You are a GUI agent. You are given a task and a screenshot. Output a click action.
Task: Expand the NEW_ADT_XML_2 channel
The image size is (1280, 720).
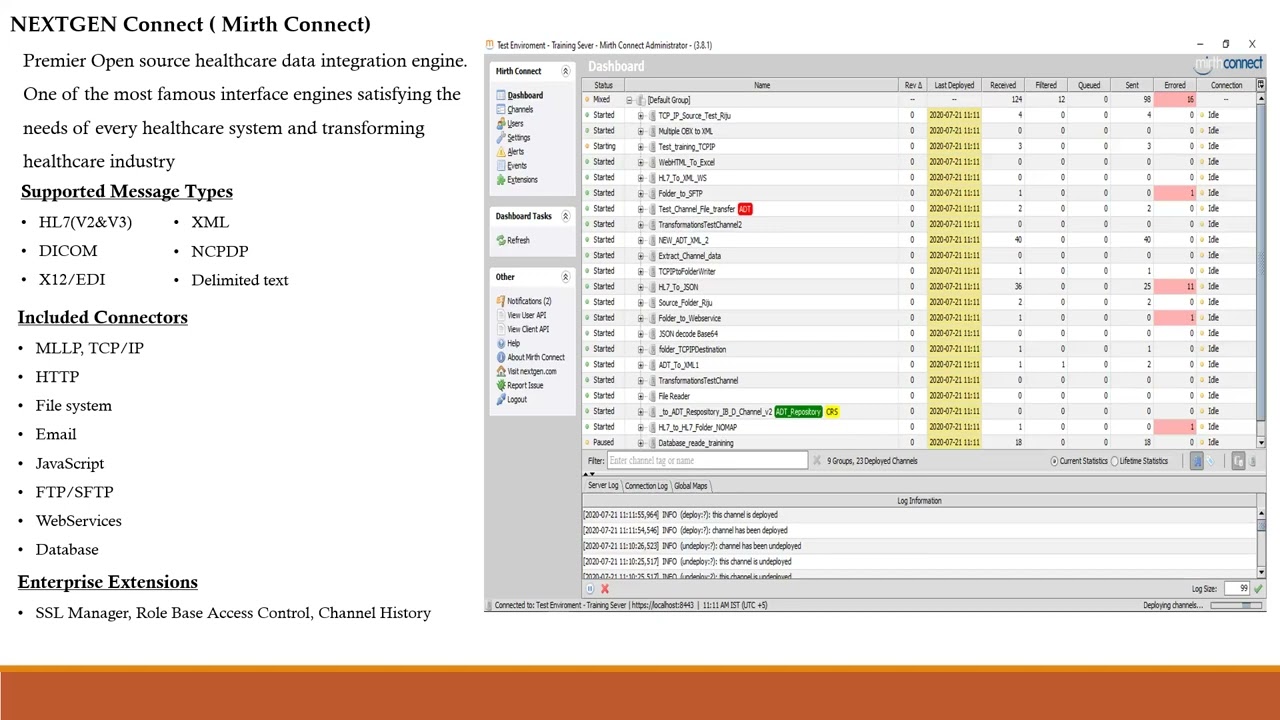pyautogui.click(x=640, y=240)
